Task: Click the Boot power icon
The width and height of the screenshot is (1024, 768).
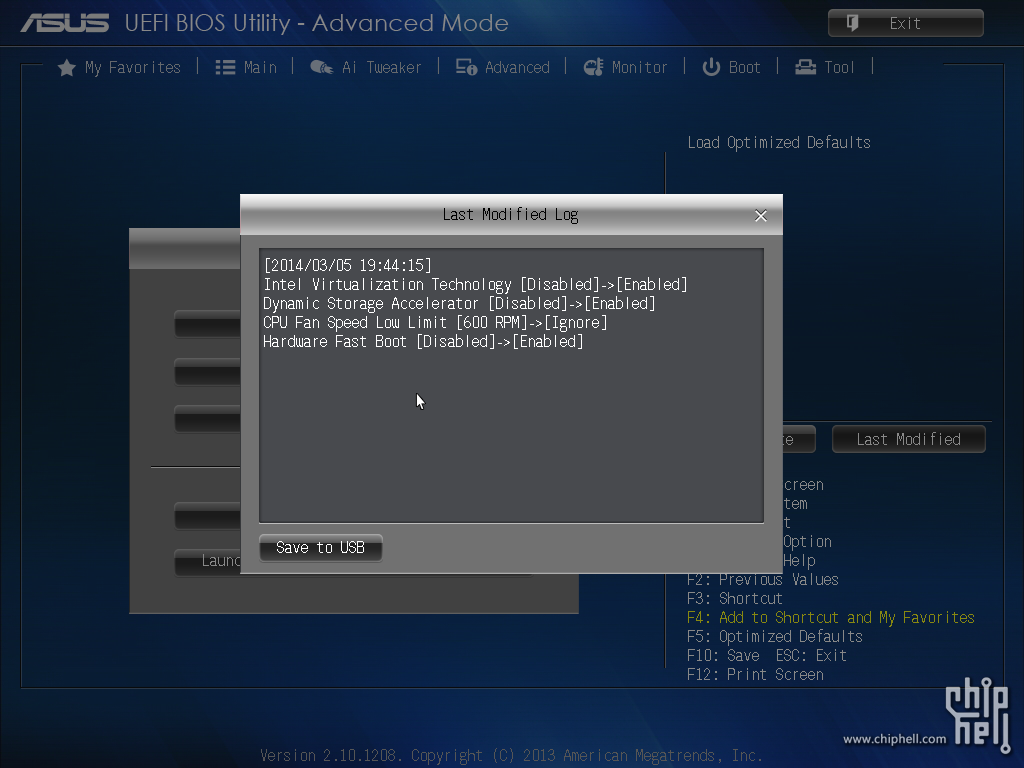Action: tap(711, 67)
